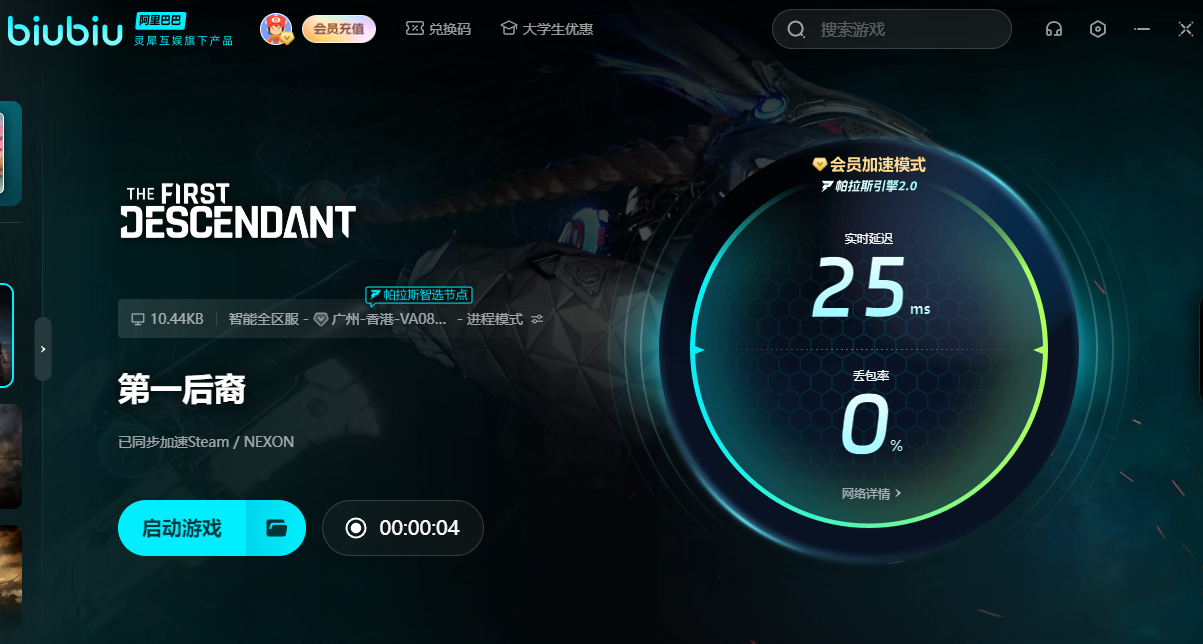Expand the left game sidebar arrow

(x=43, y=349)
